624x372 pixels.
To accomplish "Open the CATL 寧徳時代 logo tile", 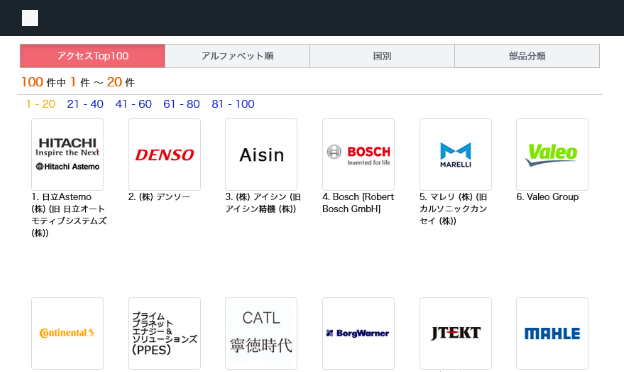I will (x=261, y=333).
